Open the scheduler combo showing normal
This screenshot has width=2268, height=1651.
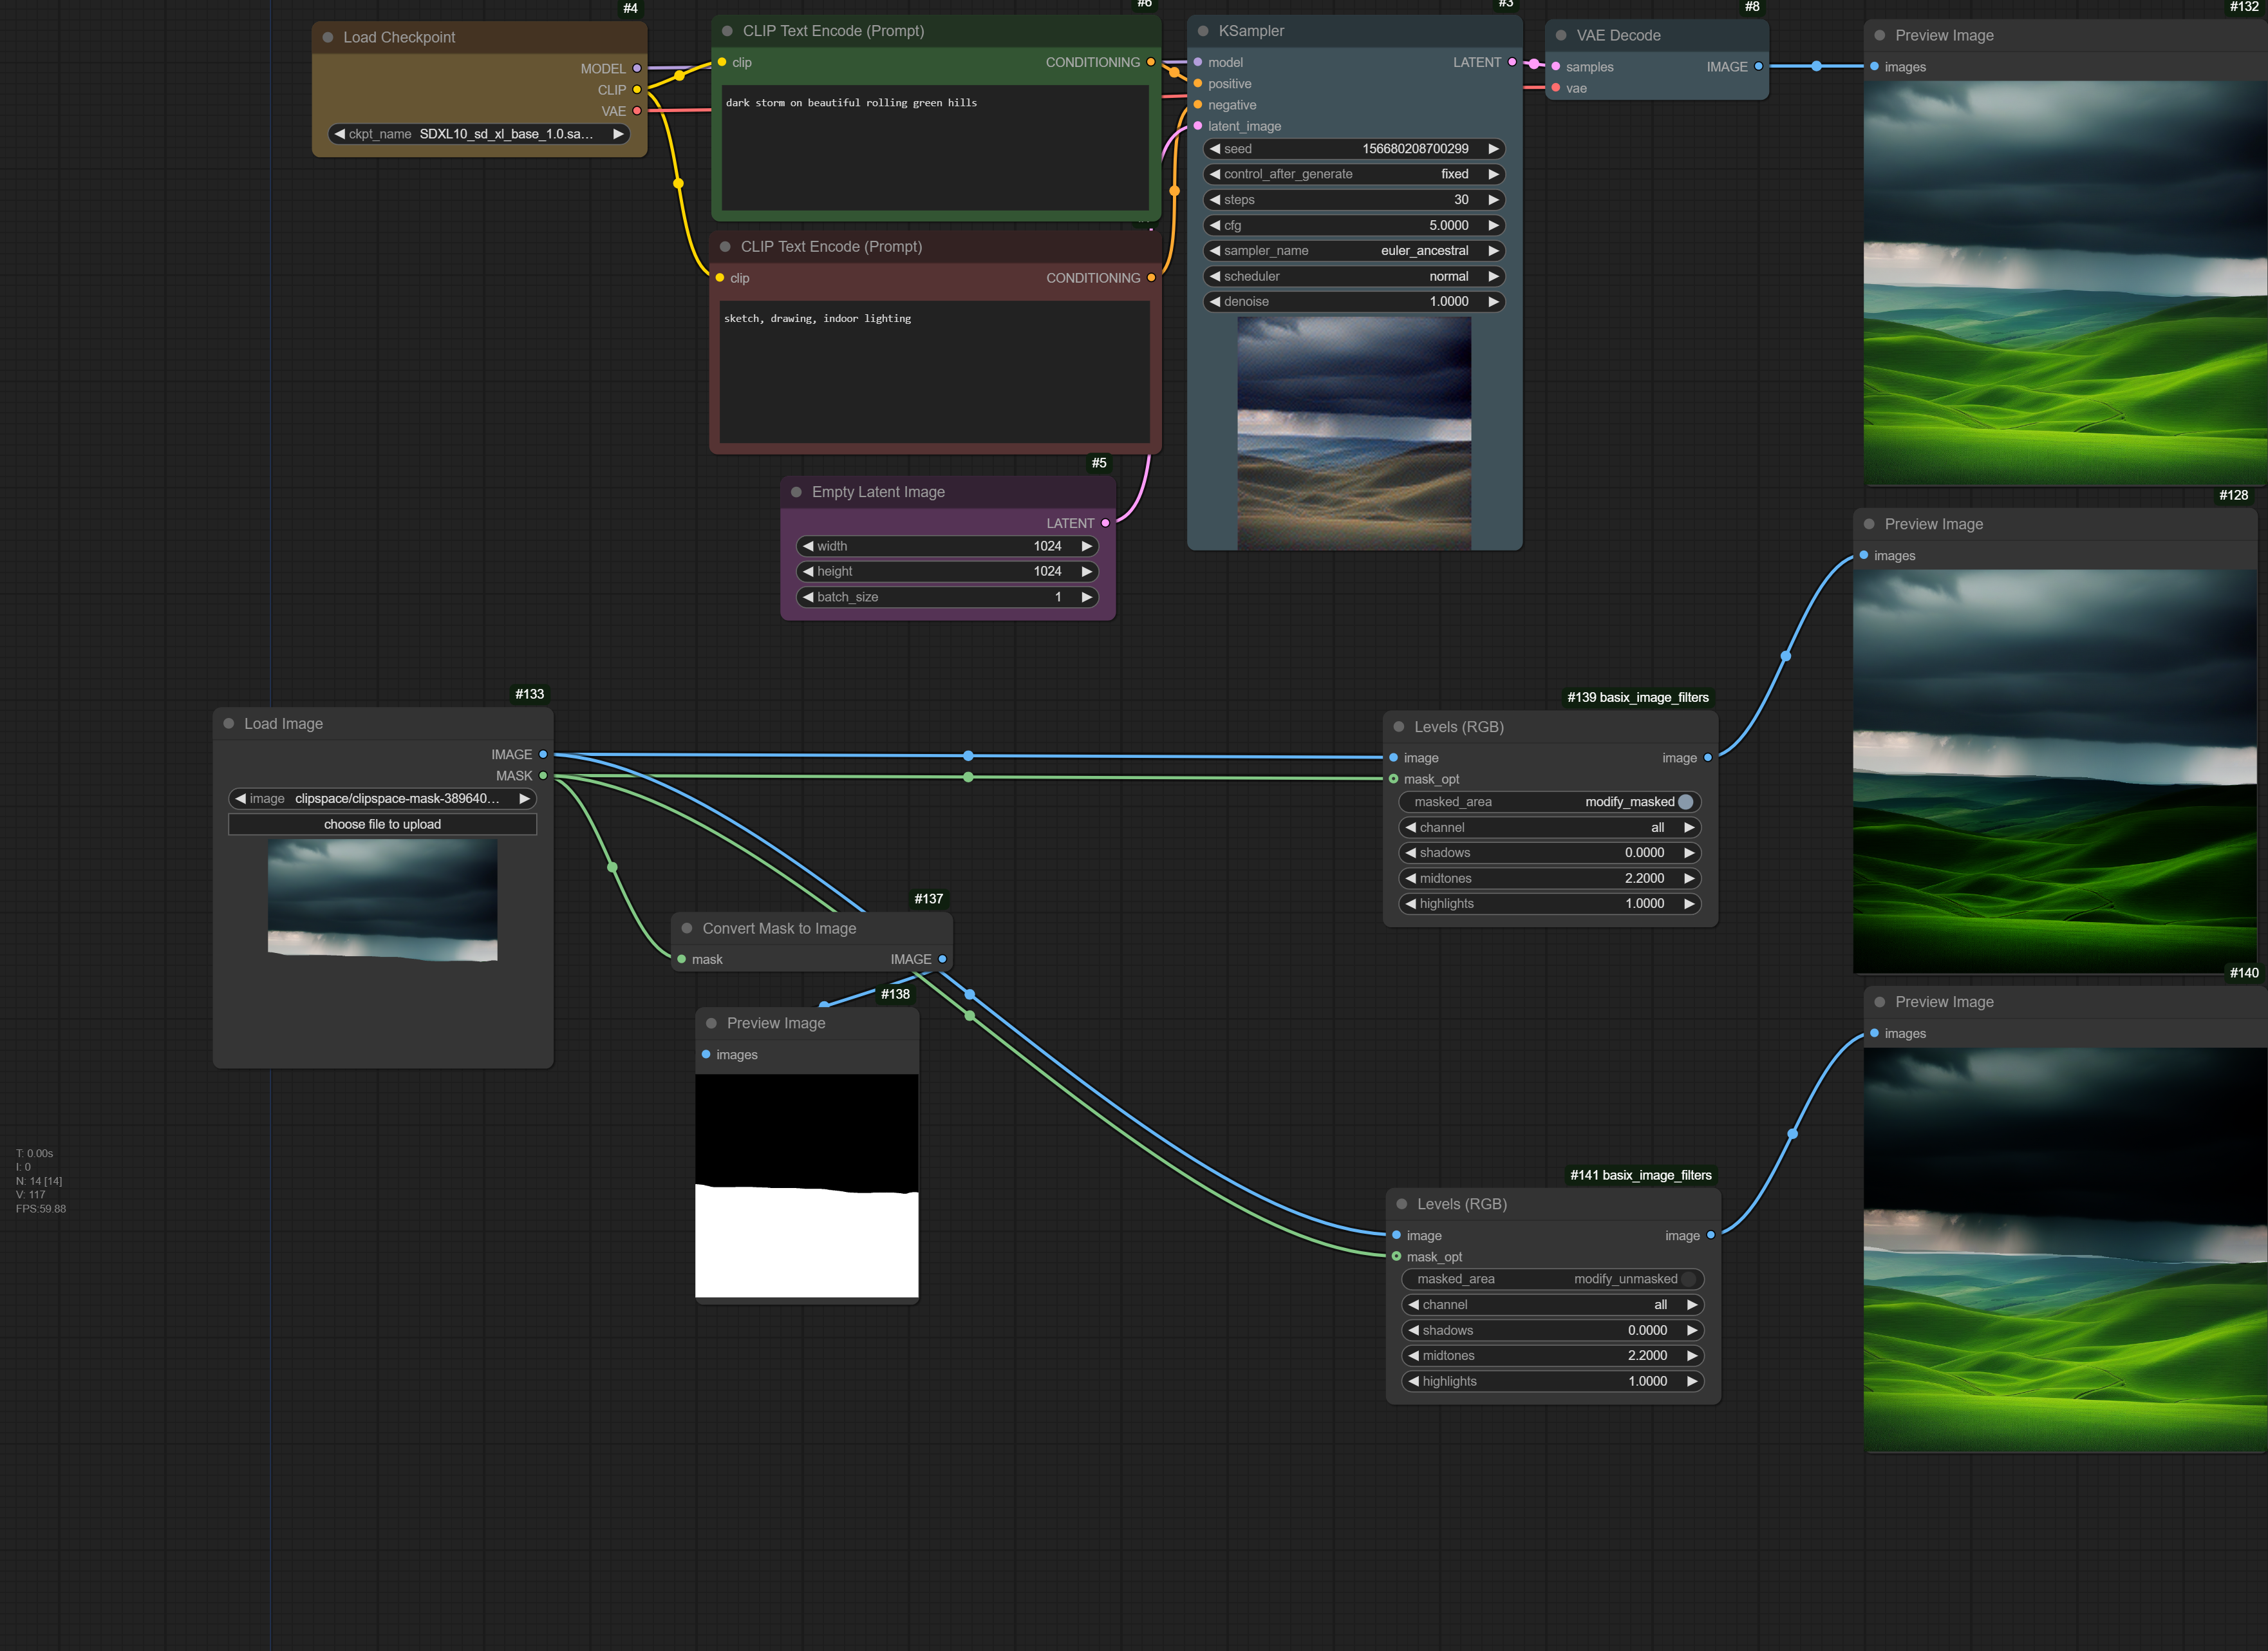1354,276
